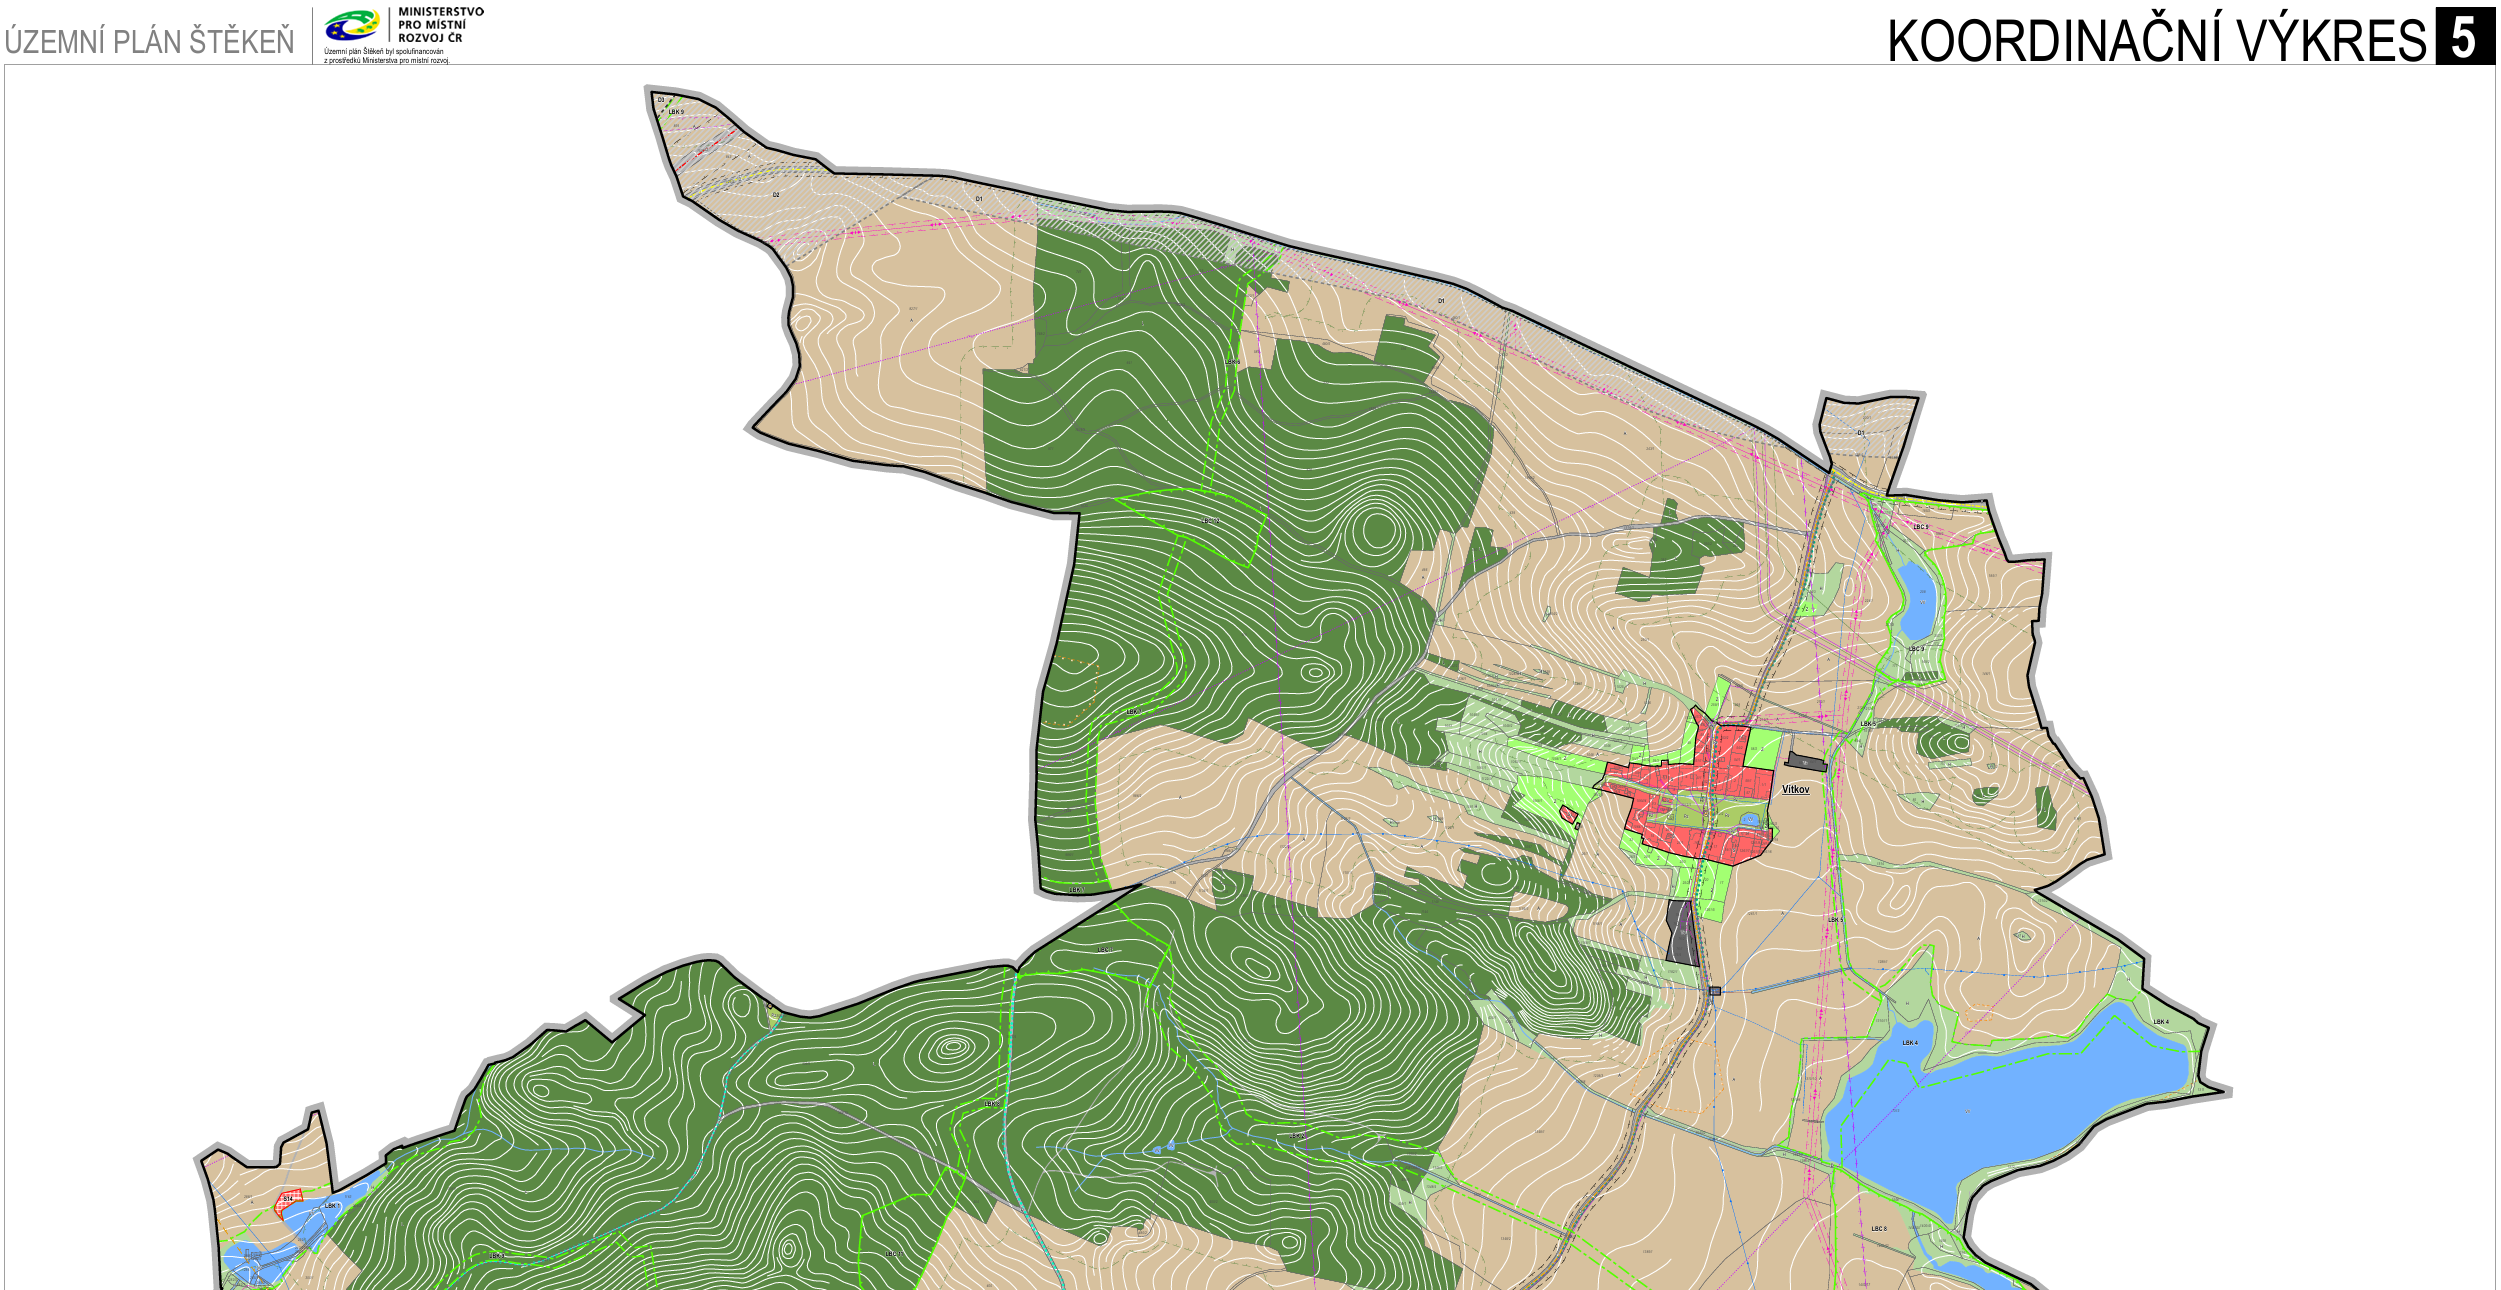
Task: Click the LBC 9 label below the pond
Action: [1915, 649]
